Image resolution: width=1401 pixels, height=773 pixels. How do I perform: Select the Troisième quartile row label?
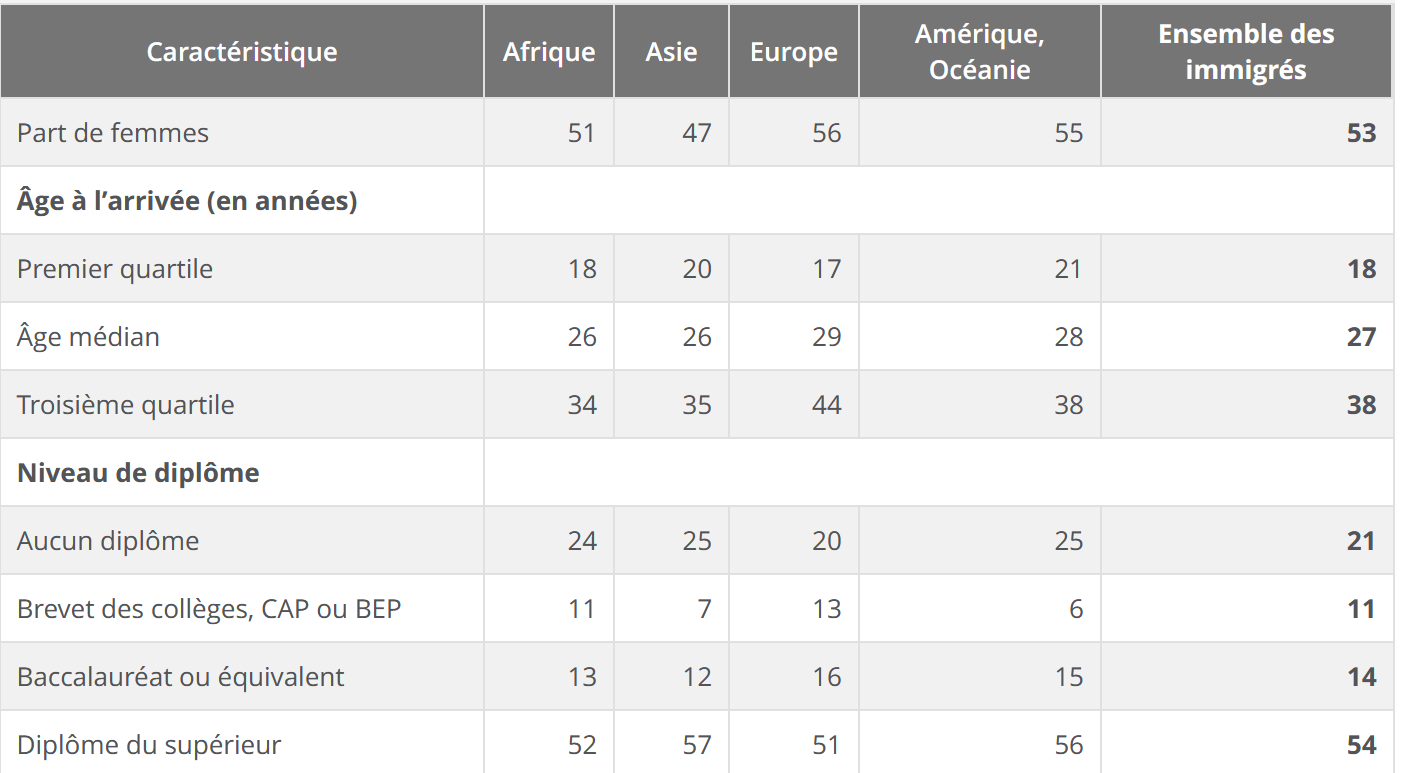point(126,405)
